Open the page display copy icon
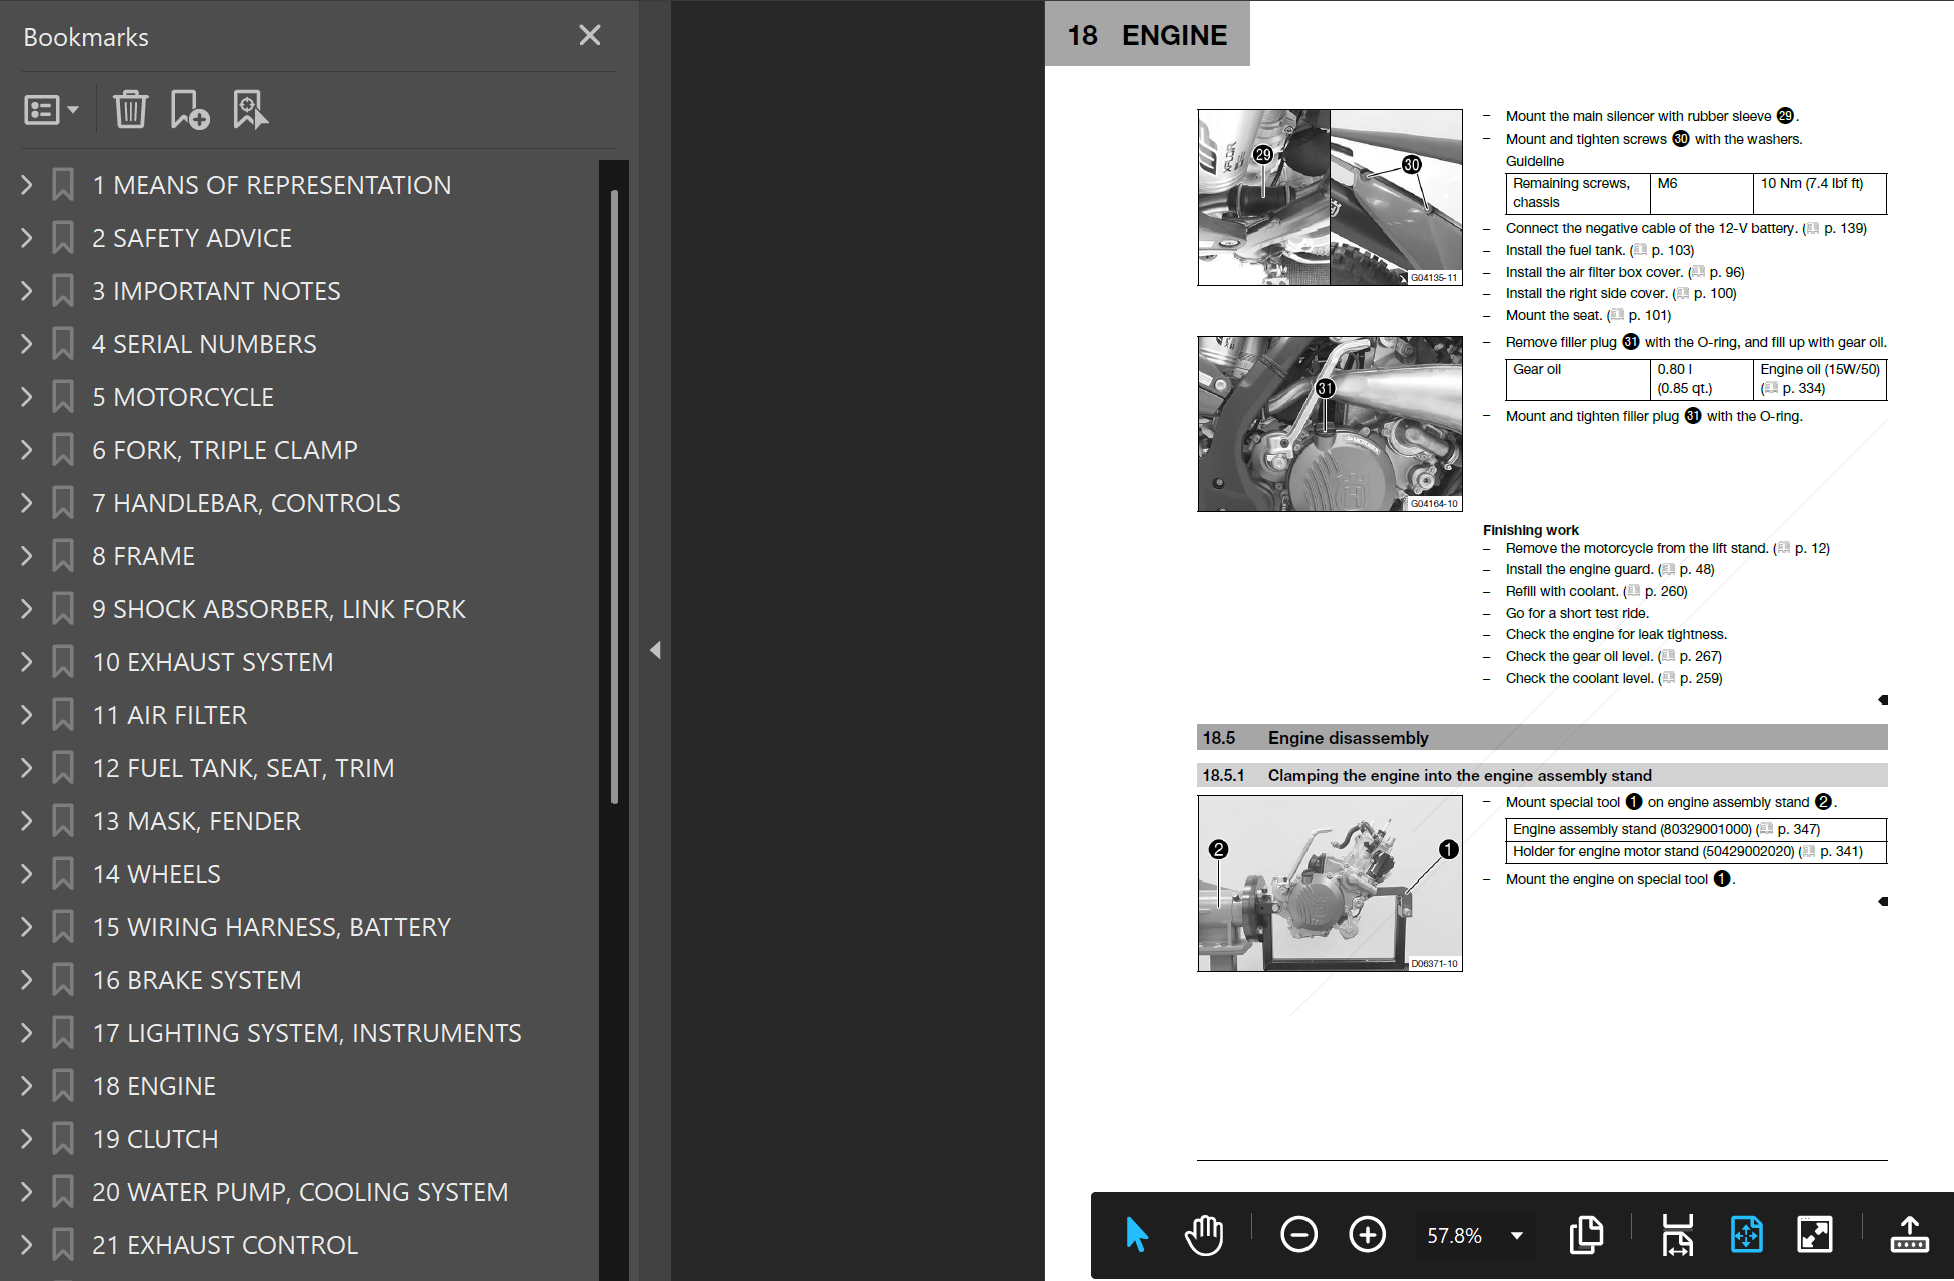This screenshot has height=1281, width=1954. pyautogui.click(x=1586, y=1235)
